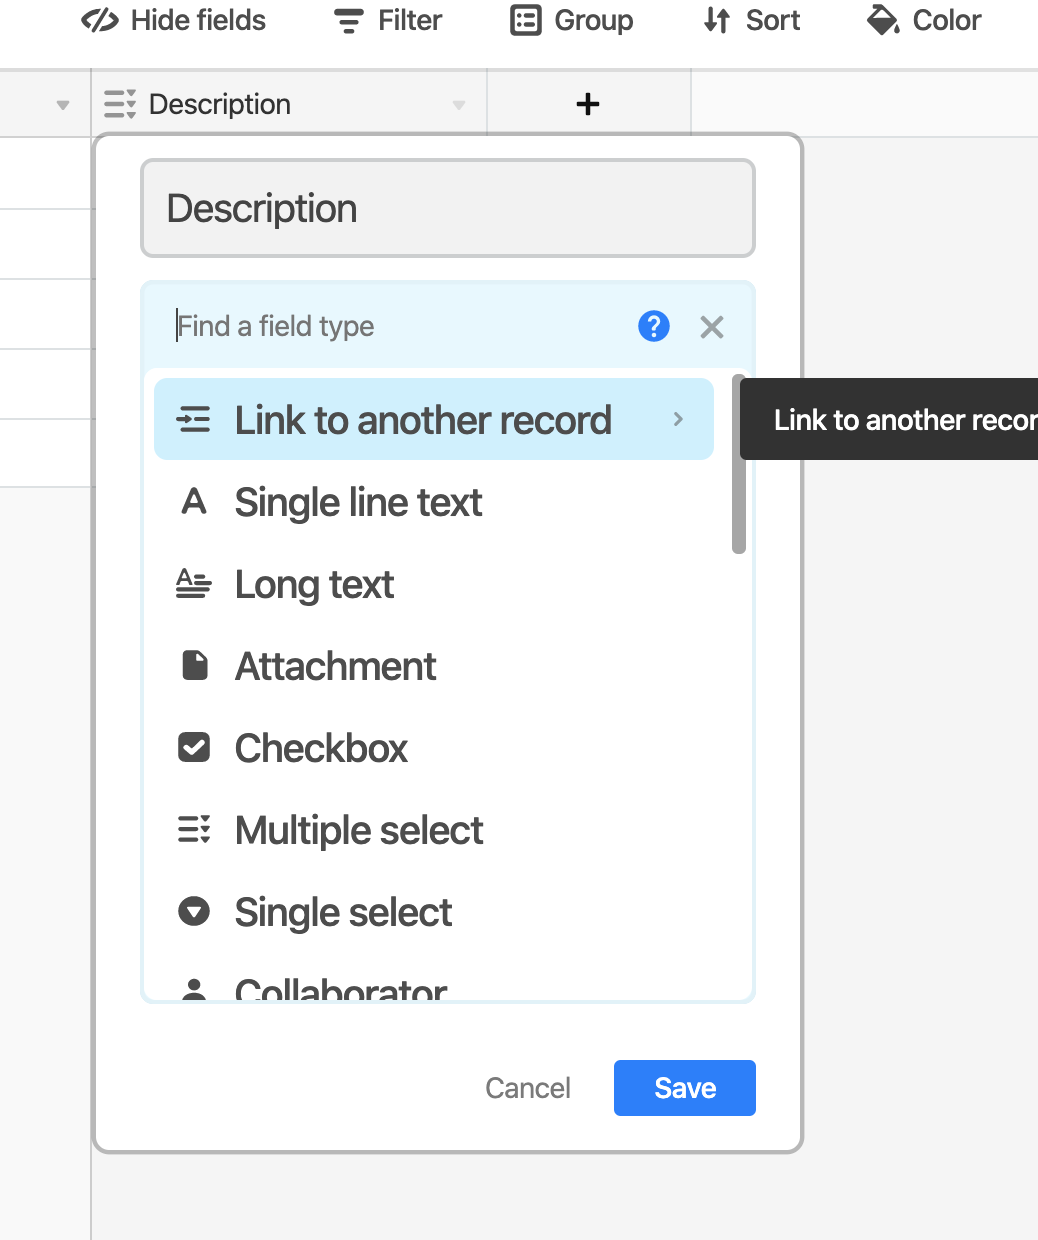Image resolution: width=1038 pixels, height=1240 pixels.
Task: Clear the field type search with X
Action: (712, 327)
